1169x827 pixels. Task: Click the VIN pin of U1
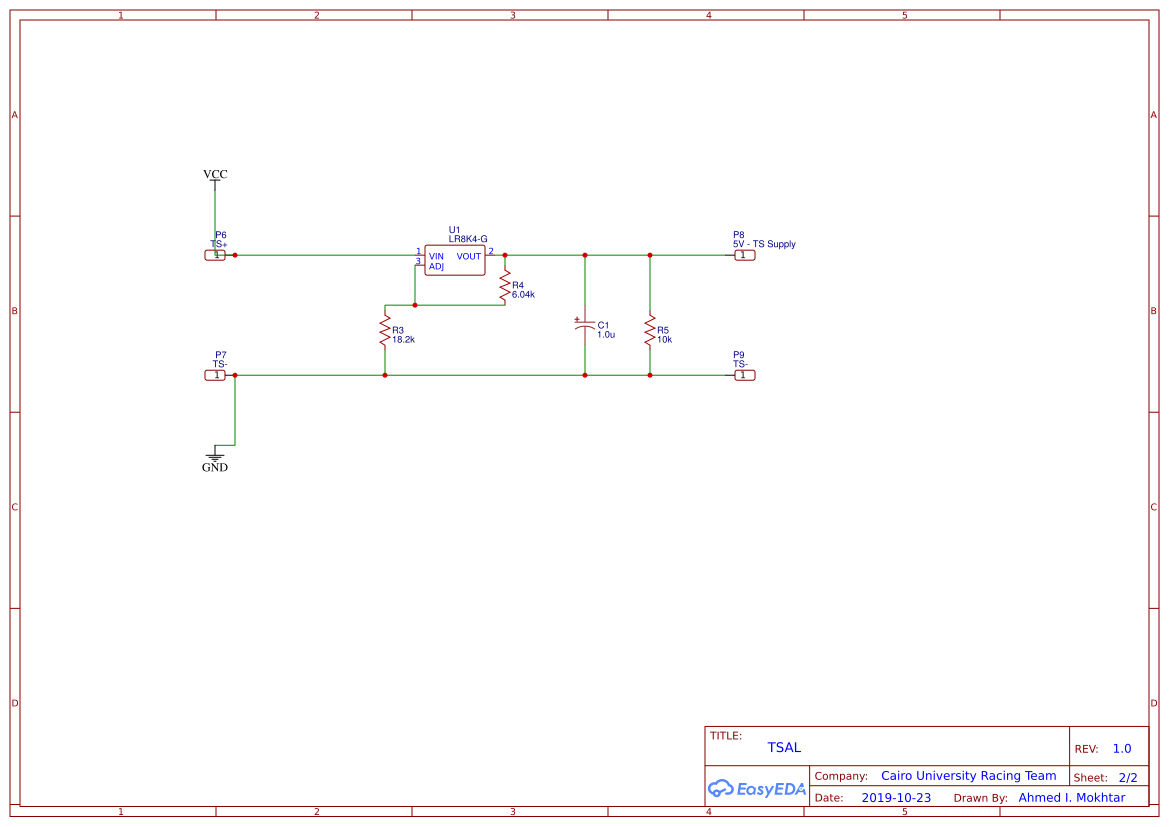[x=436, y=256]
